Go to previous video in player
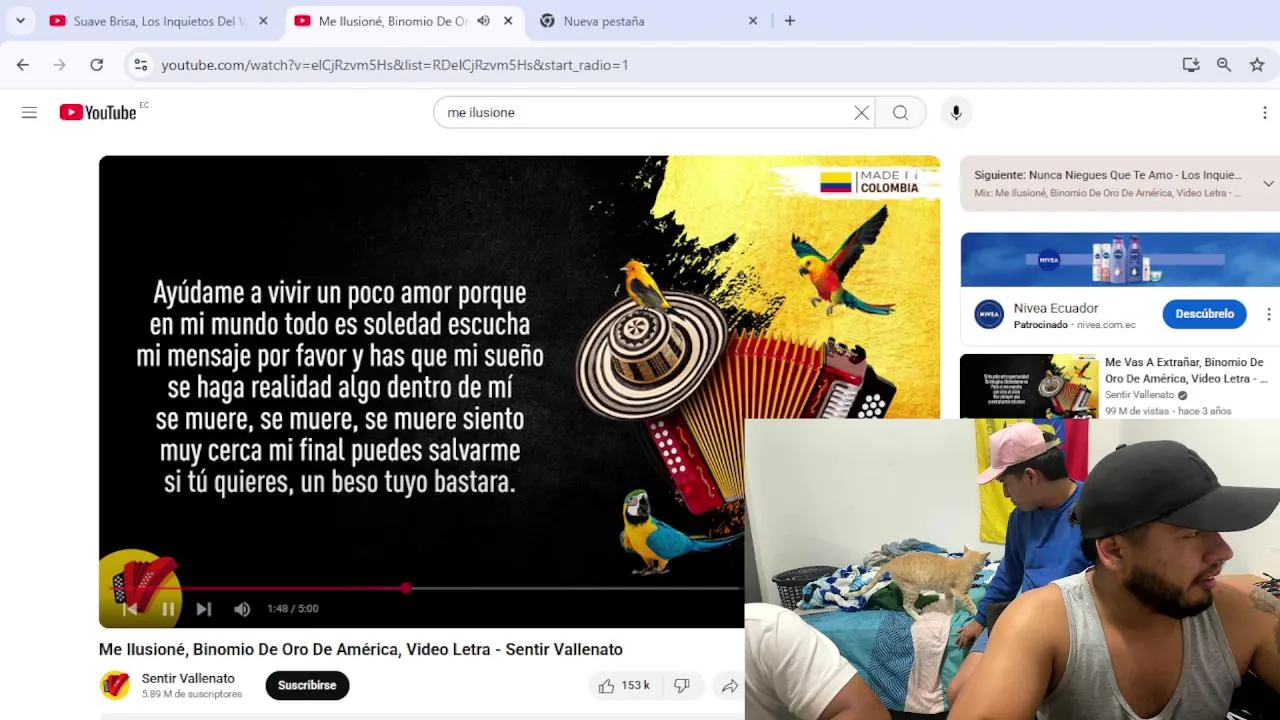This screenshot has width=1280, height=720. tap(130, 609)
